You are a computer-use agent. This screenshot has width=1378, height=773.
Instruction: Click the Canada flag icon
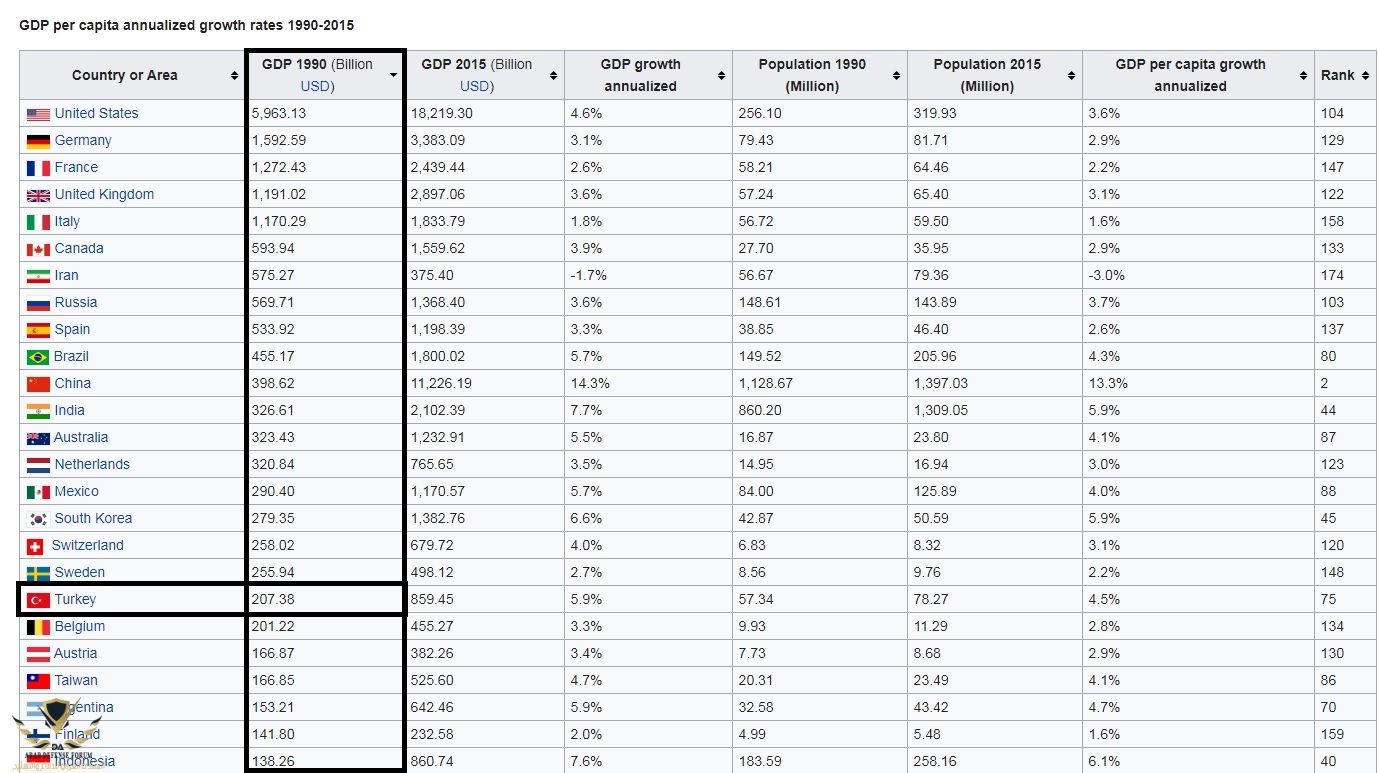[x=38, y=249]
